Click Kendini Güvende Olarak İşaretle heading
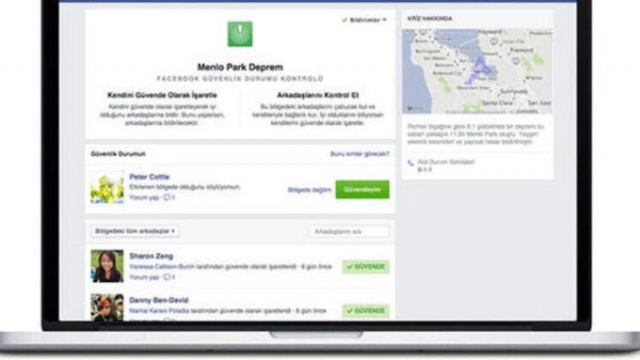The height and width of the screenshot is (360, 640). 162,95
